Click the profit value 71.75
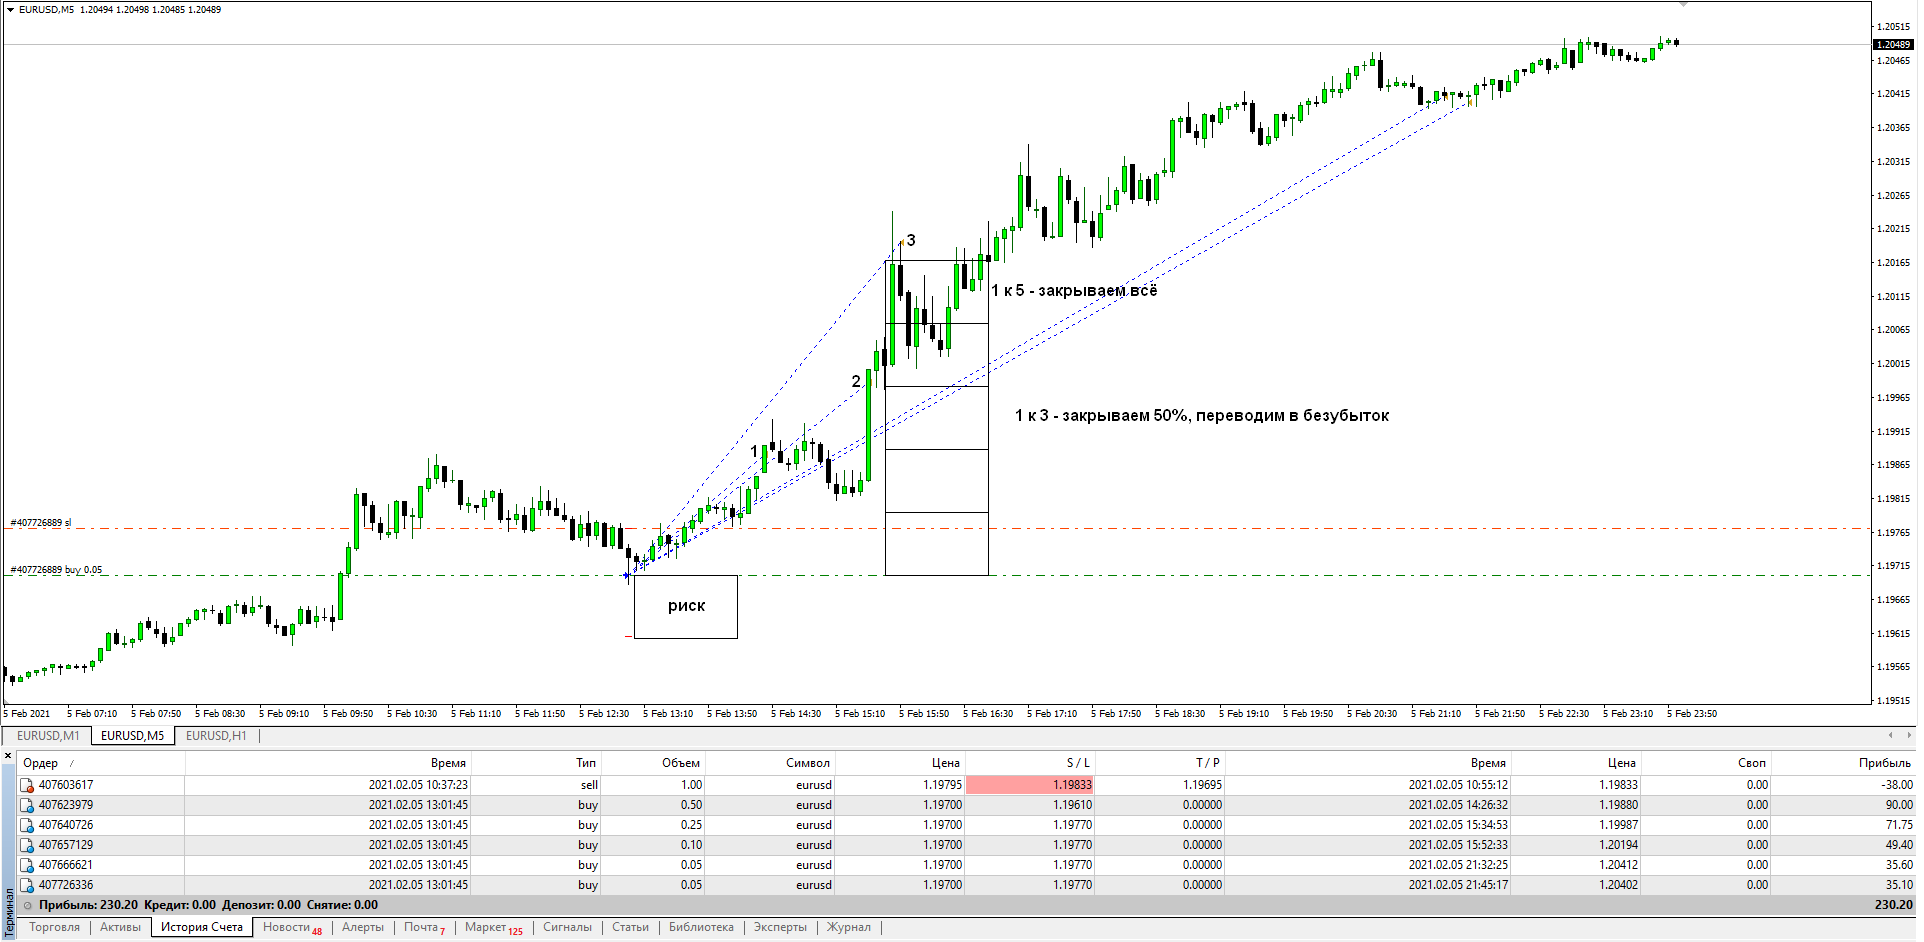 point(1899,825)
